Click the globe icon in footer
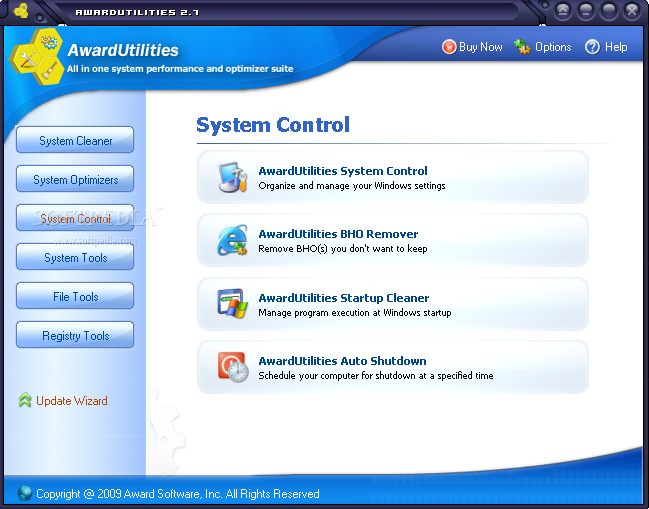Screen dimensions: 649x509 point(25,493)
